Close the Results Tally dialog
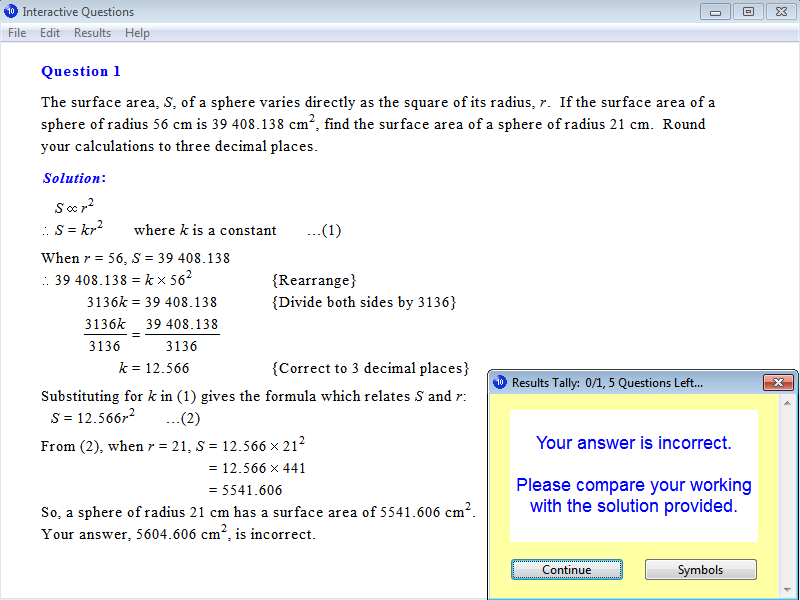Viewport: 800px width, 600px height. pos(778,382)
